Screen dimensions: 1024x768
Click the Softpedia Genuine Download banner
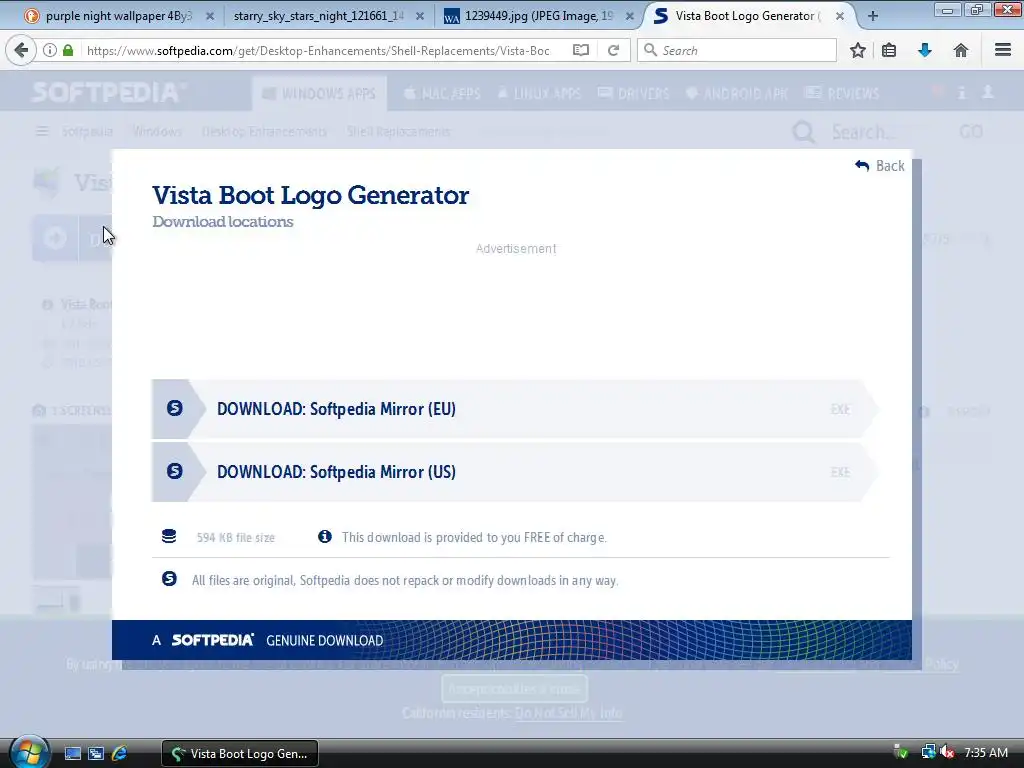pyautogui.click(x=511, y=640)
